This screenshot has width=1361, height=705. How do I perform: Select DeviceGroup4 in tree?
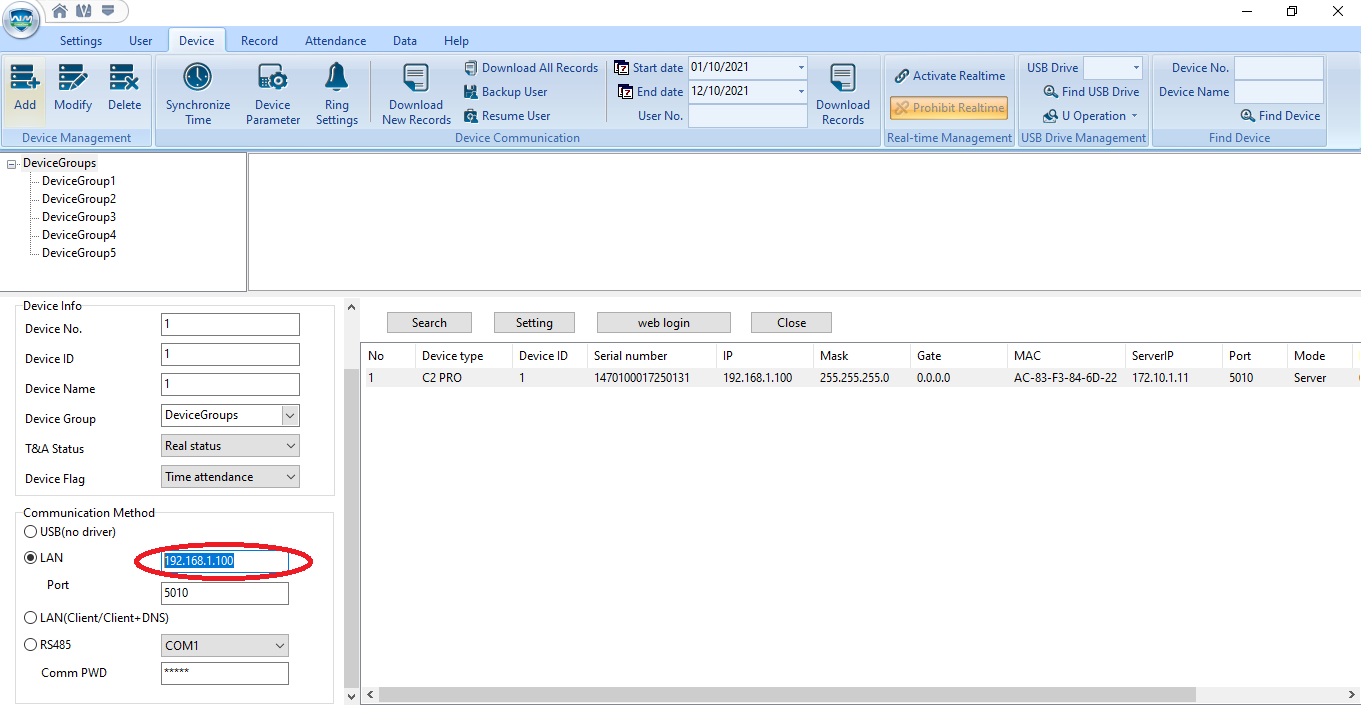point(79,235)
